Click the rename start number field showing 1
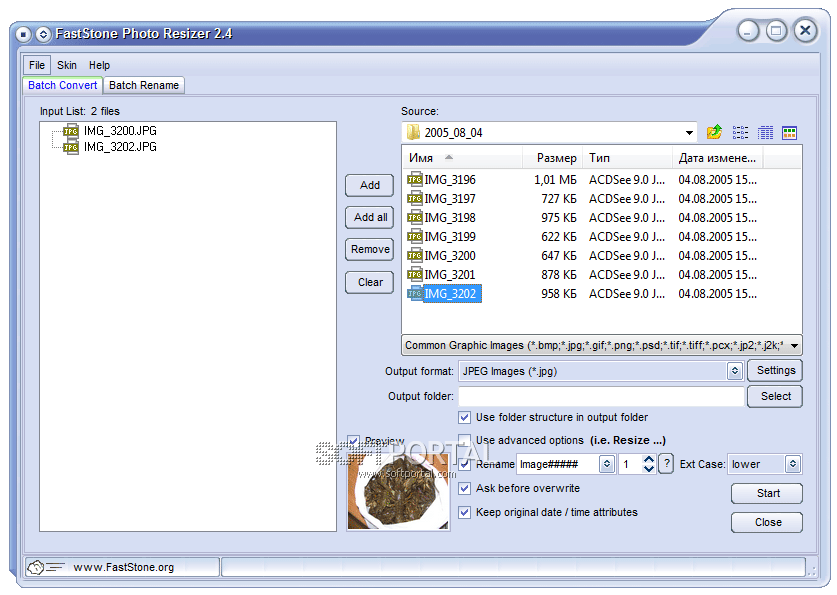Screen dimensions: 837x595 pos(630,464)
